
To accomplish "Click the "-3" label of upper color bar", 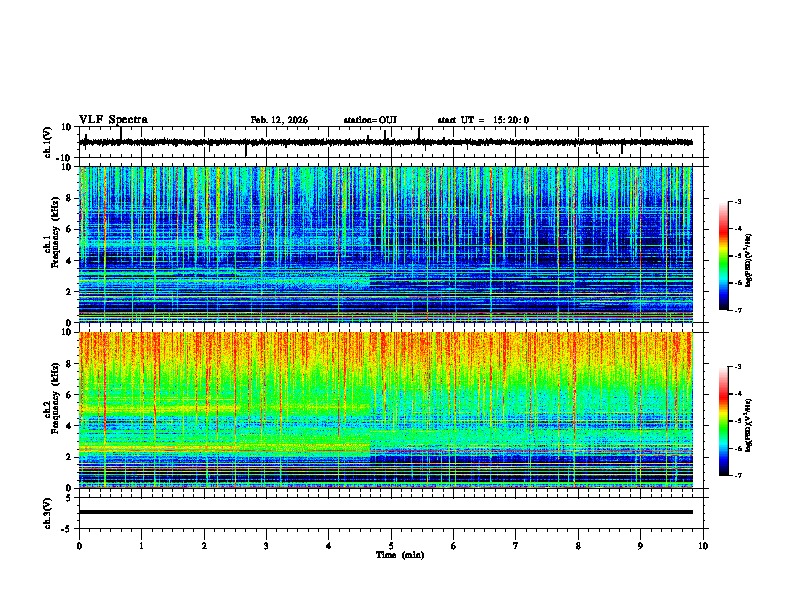I will coord(738,201).
